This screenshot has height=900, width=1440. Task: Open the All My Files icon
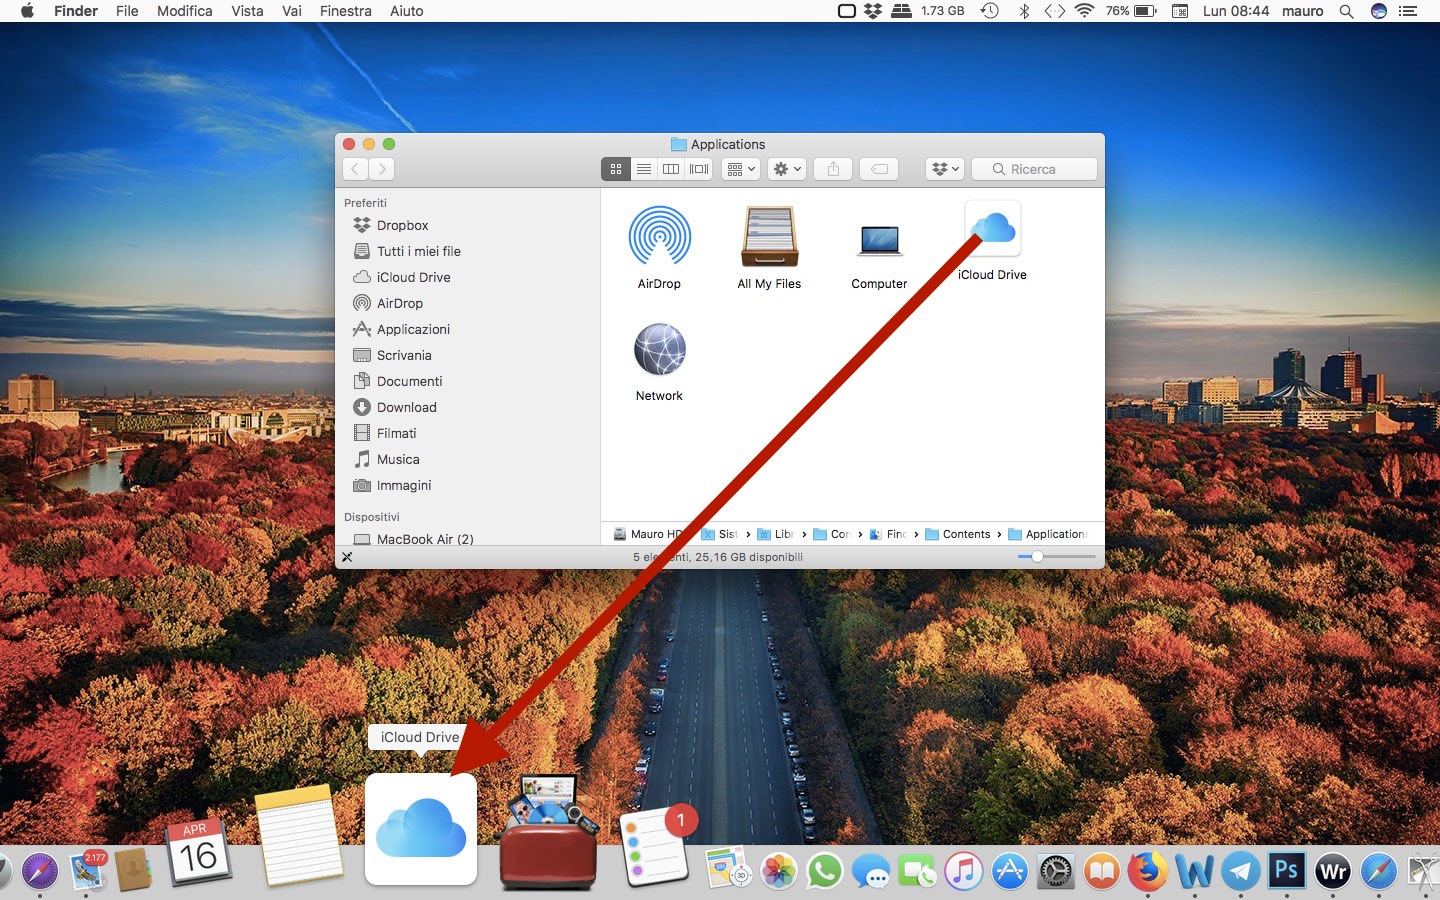(x=769, y=236)
